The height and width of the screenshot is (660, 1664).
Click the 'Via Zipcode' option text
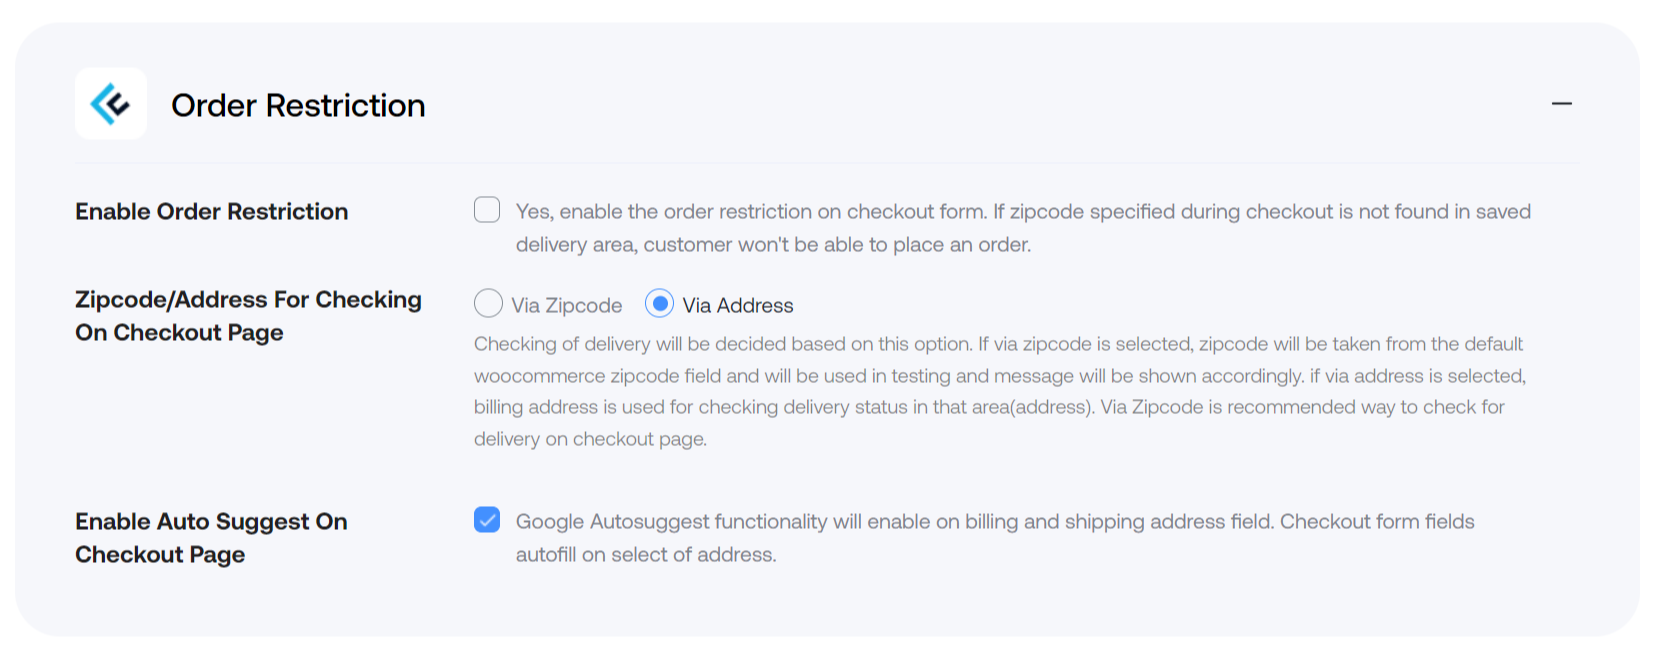(x=567, y=305)
